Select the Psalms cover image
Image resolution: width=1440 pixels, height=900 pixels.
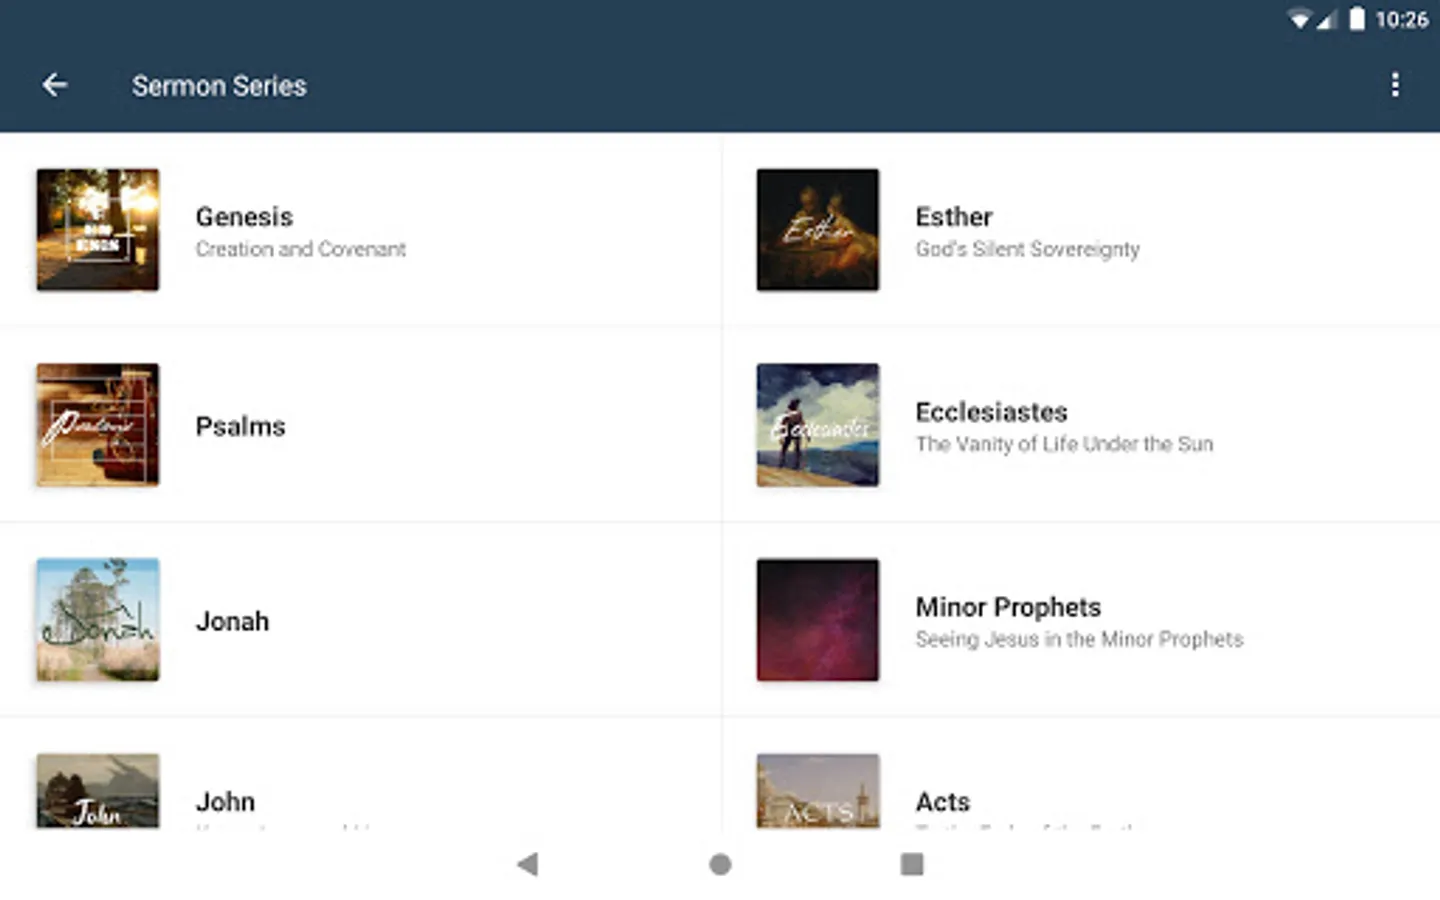(x=98, y=425)
